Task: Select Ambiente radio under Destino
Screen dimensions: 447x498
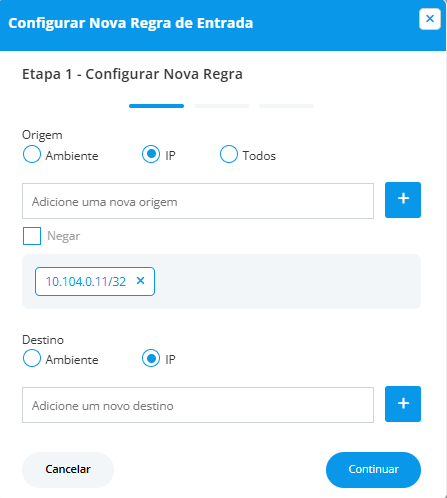Action: point(32,358)
